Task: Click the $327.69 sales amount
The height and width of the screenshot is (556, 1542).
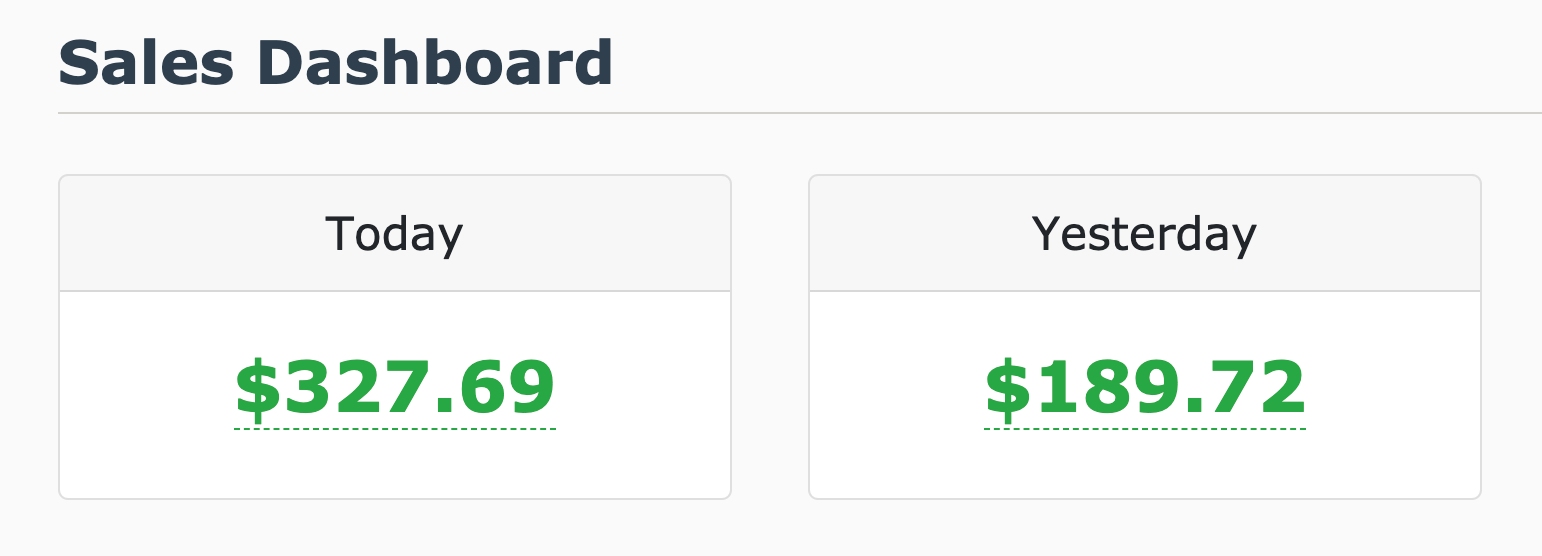Action: tap(395, 388)
